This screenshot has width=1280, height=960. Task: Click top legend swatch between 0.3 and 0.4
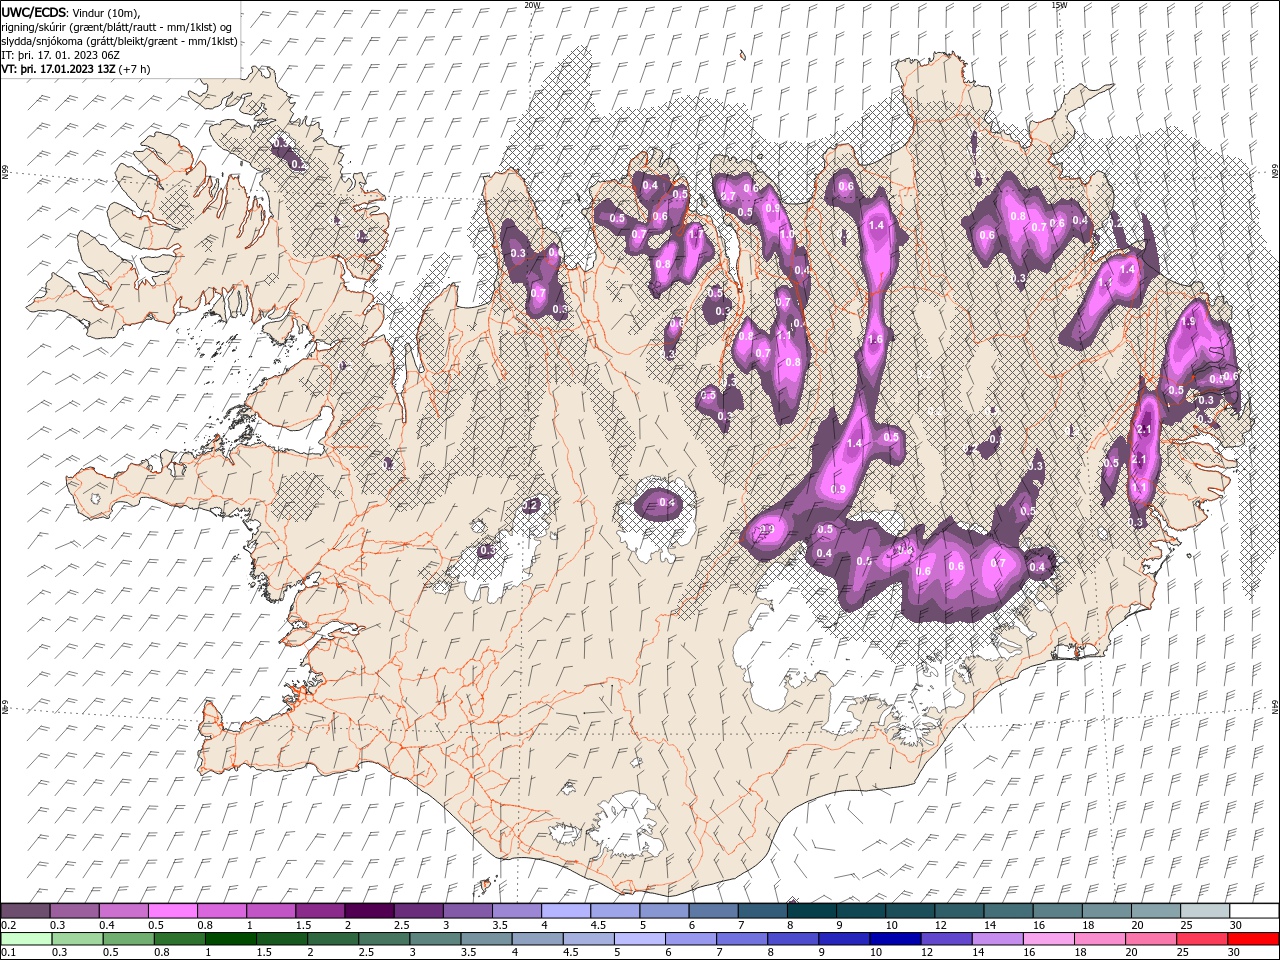pos(74,911)
